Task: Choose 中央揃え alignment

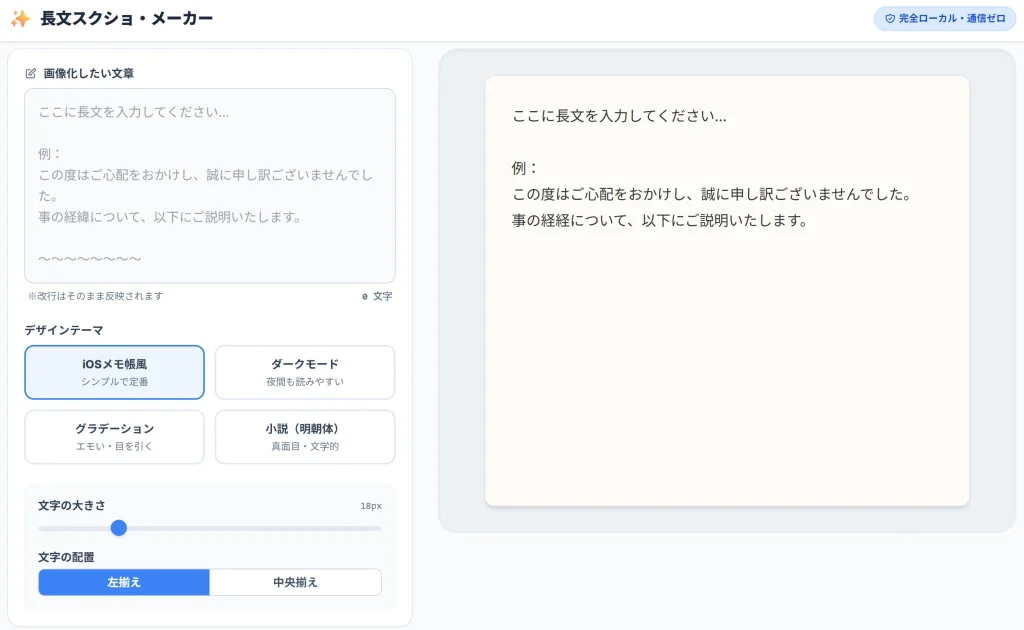Action: [295, 582]
